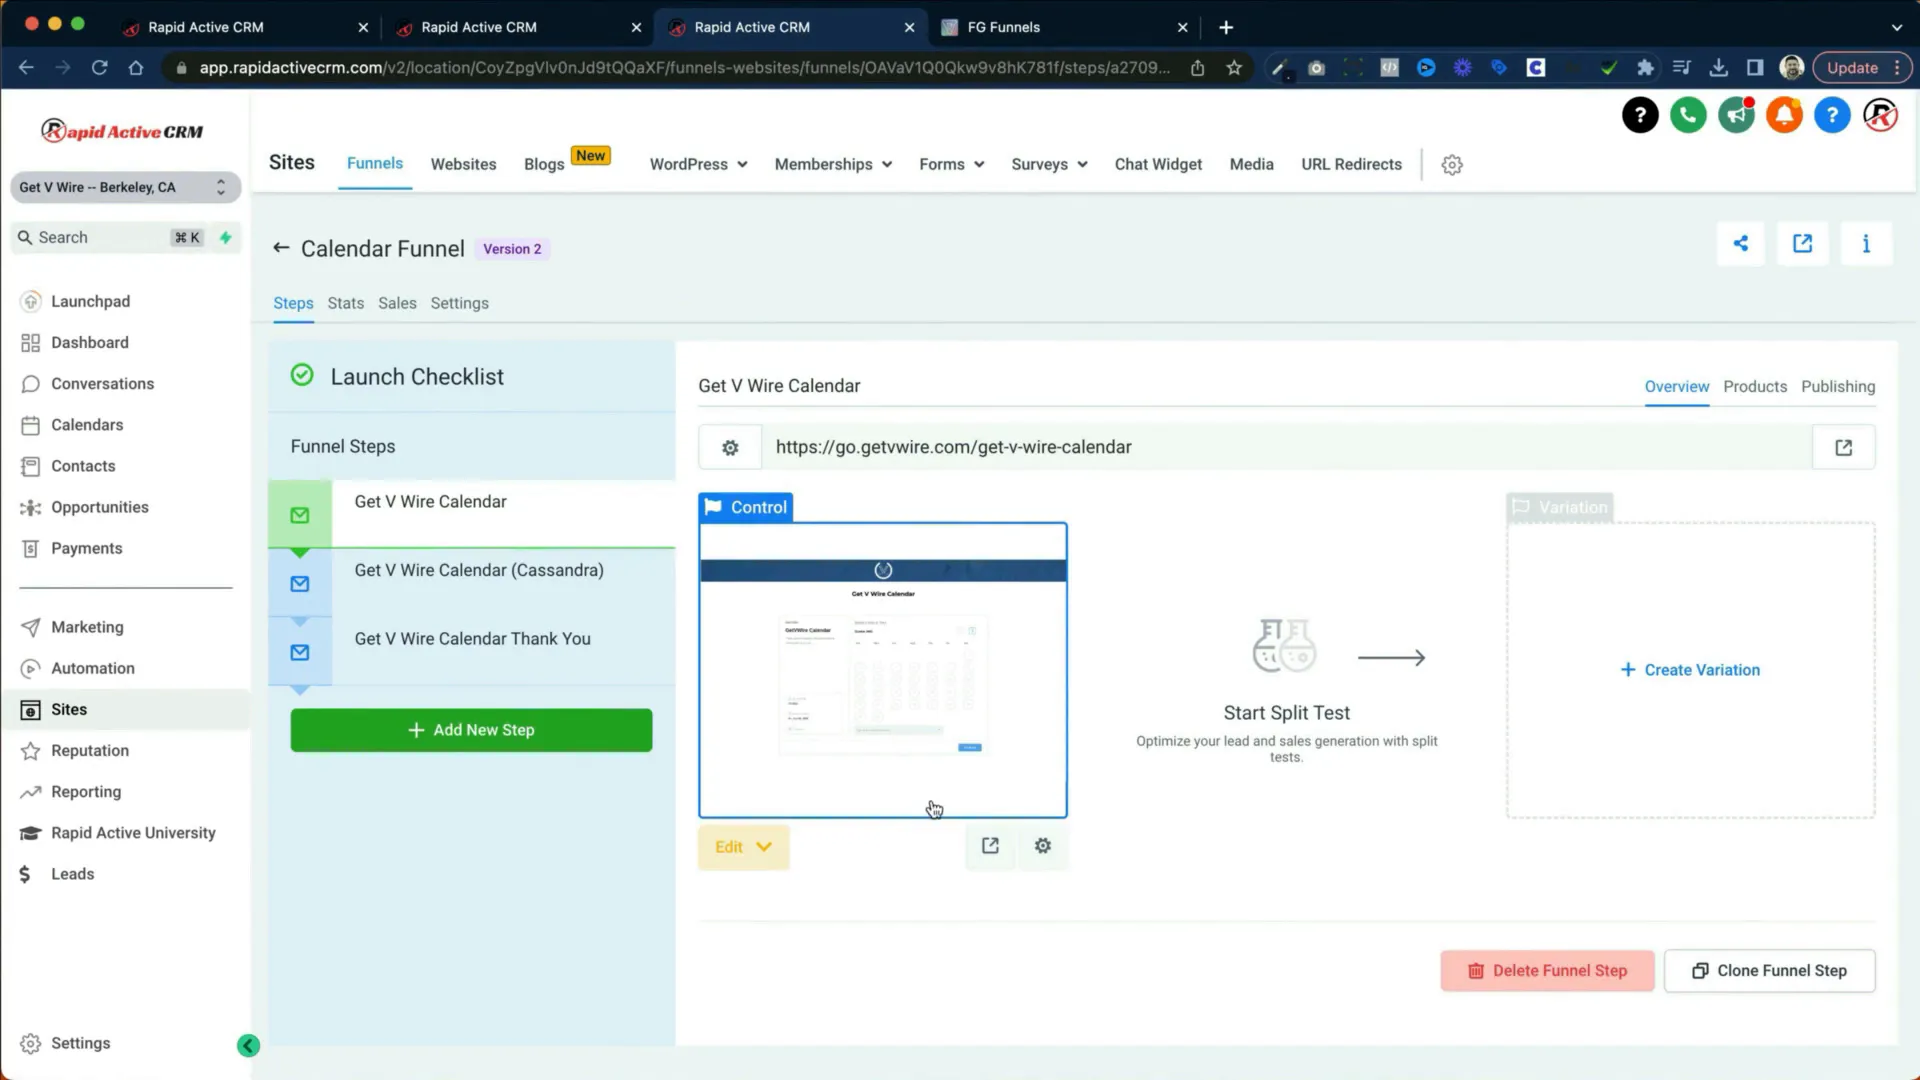Switch to the Funnels tab
The height and width of the screenshot is (1080, 1920).
[x=375, y=163]
